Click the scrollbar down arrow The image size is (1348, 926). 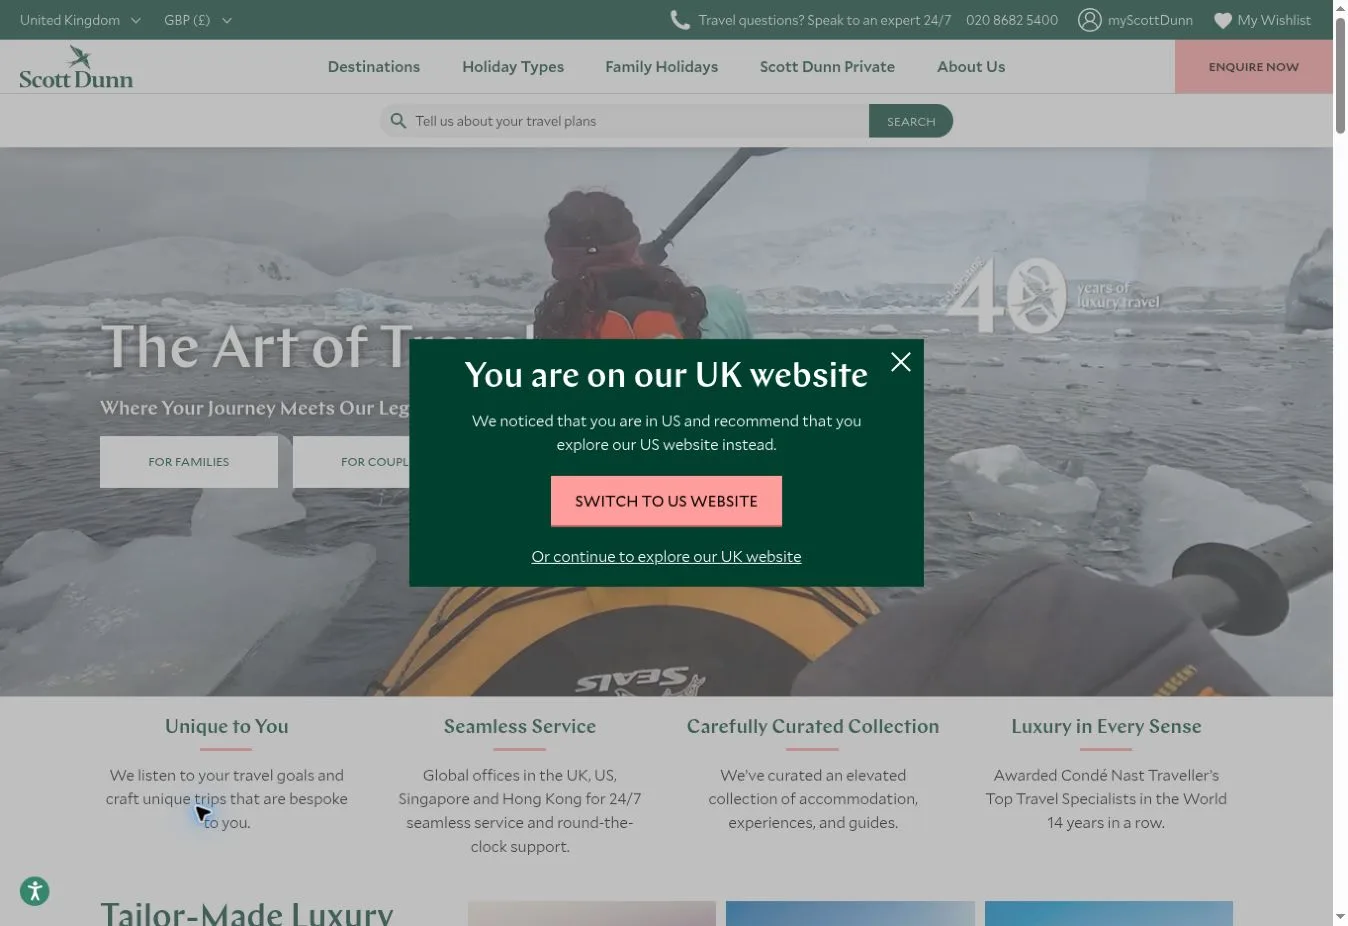pos(1340,917)
